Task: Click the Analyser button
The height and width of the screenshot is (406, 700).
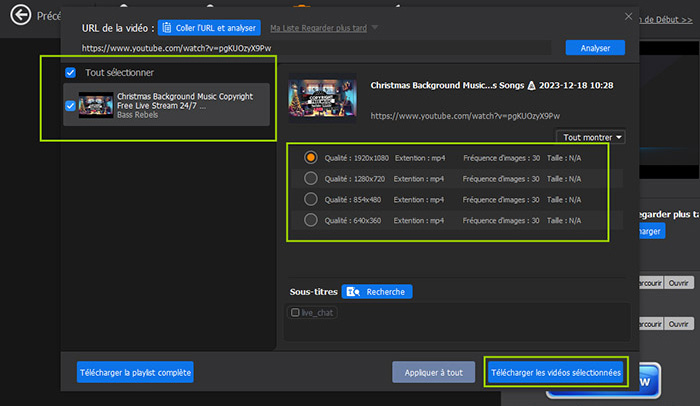Action: click(595, 48)
